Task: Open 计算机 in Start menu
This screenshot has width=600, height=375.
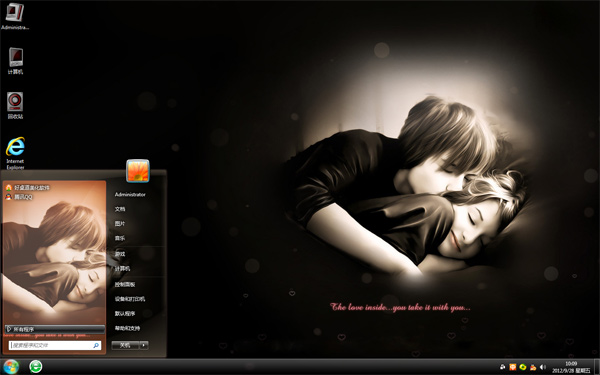Action: (x=122, y=269)
